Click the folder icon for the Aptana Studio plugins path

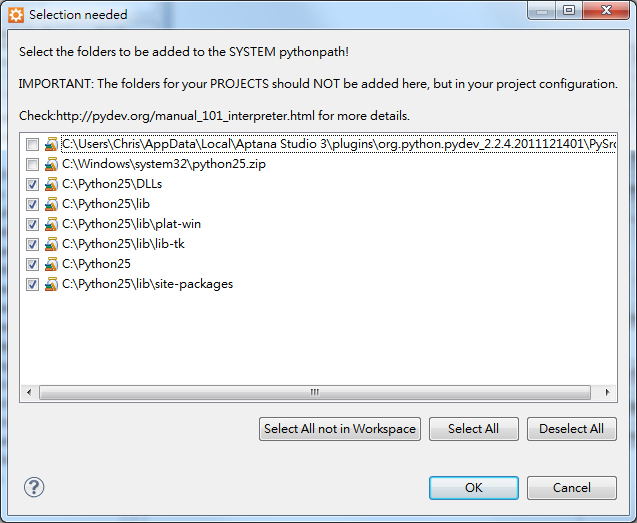coord(51,144)
